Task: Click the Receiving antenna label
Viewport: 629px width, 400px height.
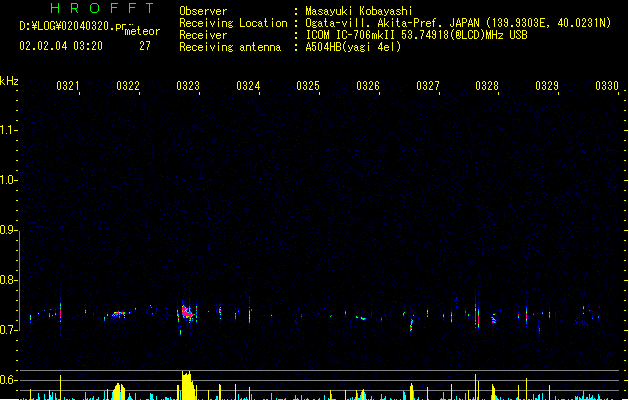Action: click(x=230, y=47)
